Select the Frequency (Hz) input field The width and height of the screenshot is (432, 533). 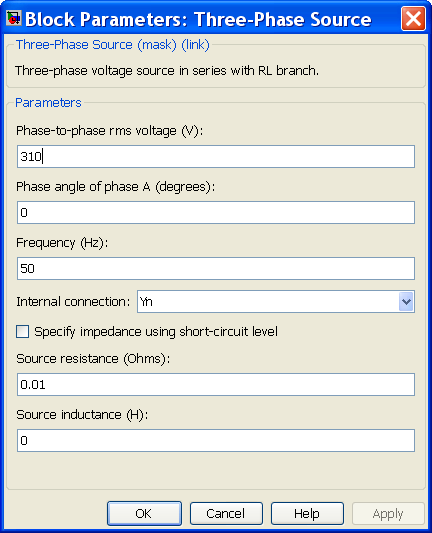(216, 269)
